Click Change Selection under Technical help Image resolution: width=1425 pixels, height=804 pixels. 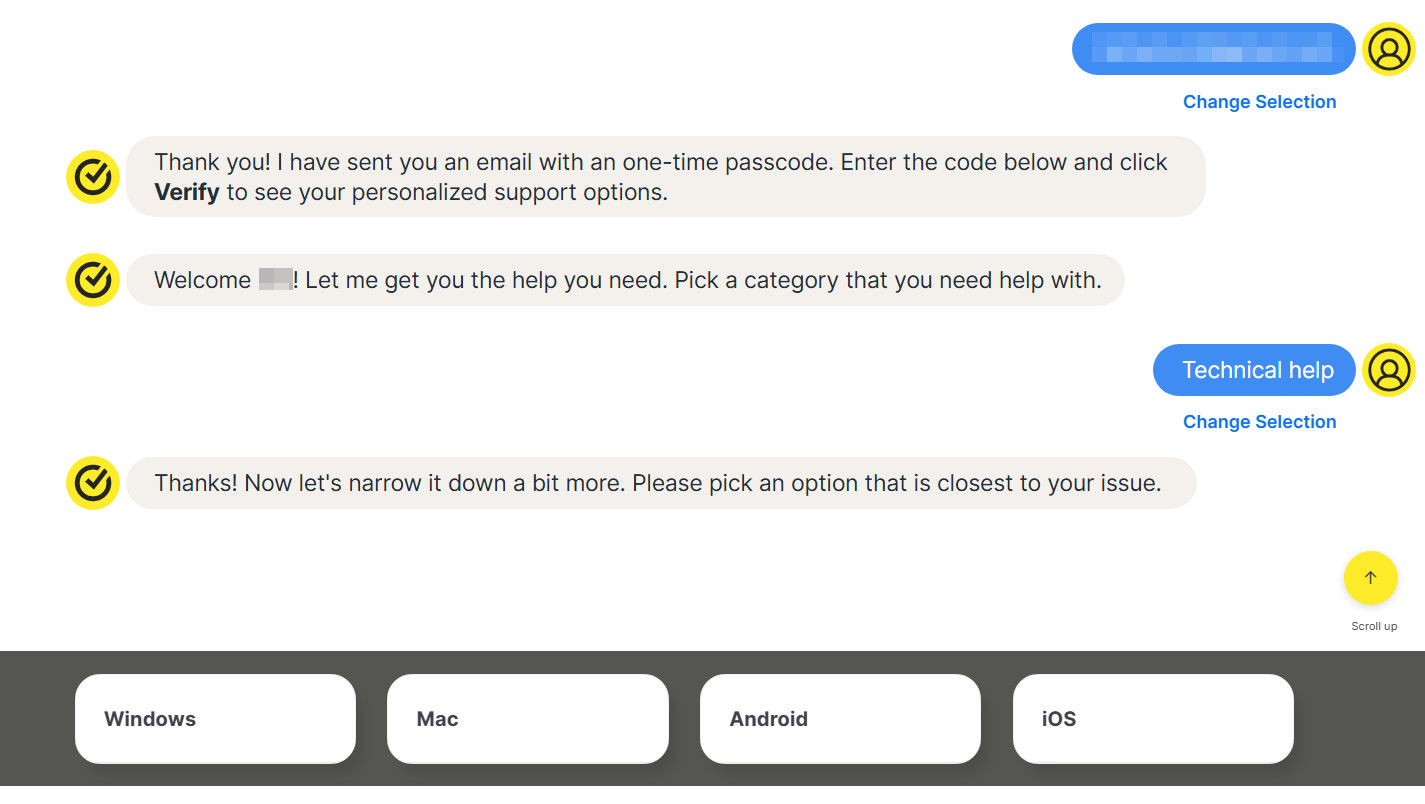1259,422
